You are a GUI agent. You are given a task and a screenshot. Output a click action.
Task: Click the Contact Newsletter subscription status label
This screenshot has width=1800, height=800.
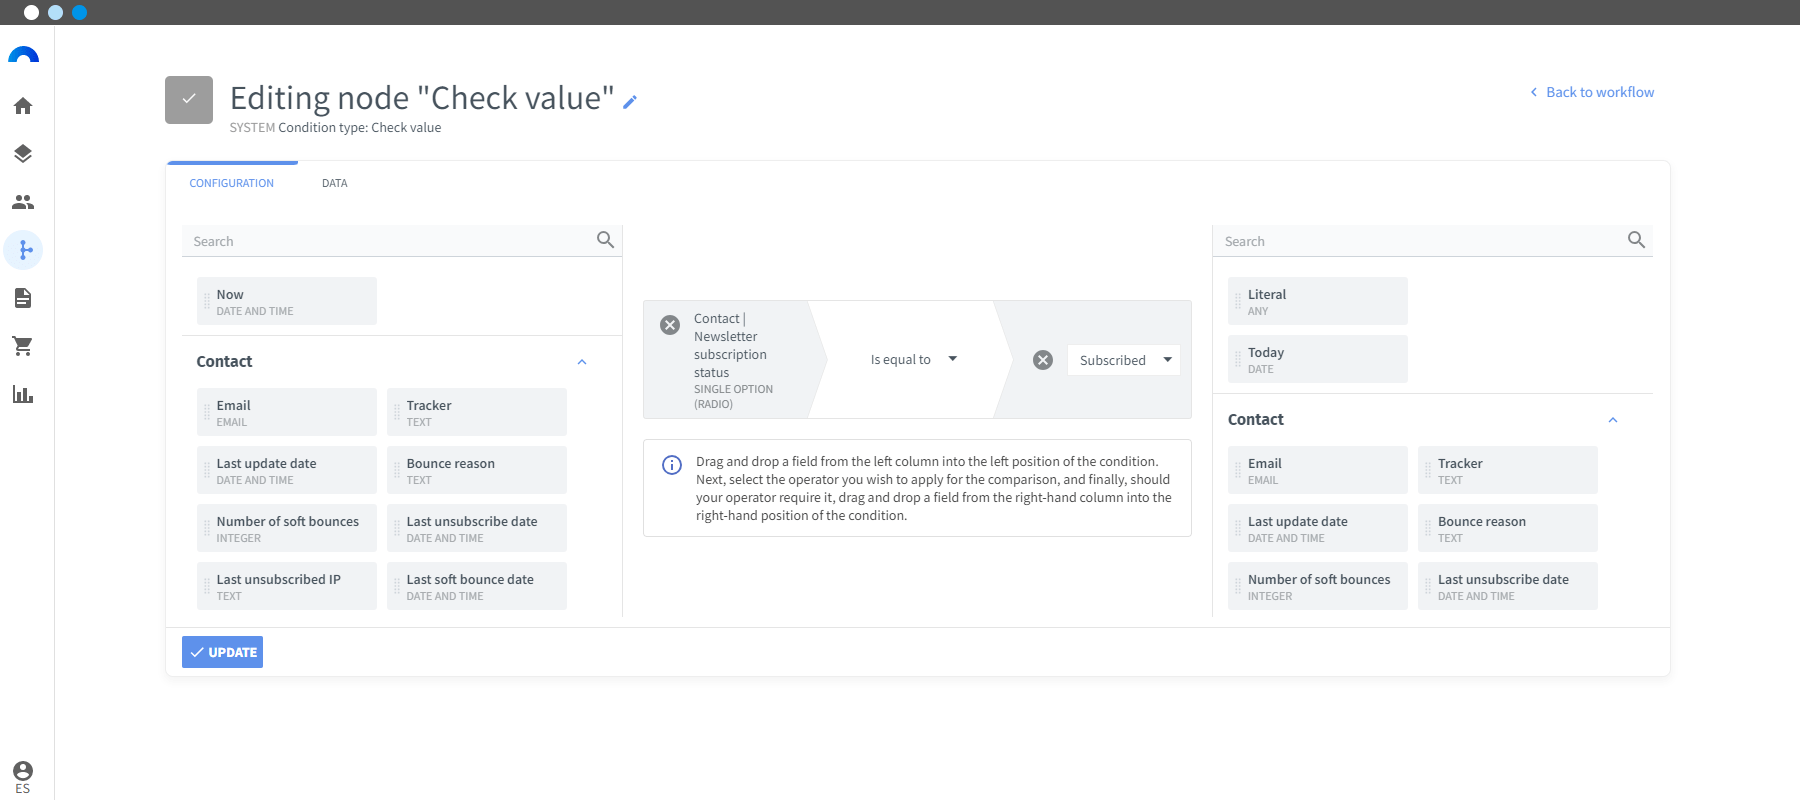pos(731,346)
